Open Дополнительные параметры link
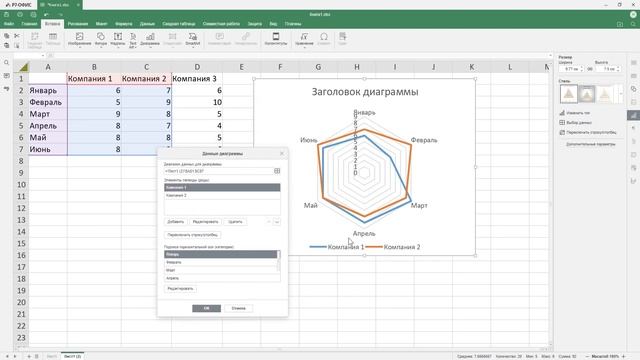The height and width of the screenshot is (360, 640). [x=591, y=144]
